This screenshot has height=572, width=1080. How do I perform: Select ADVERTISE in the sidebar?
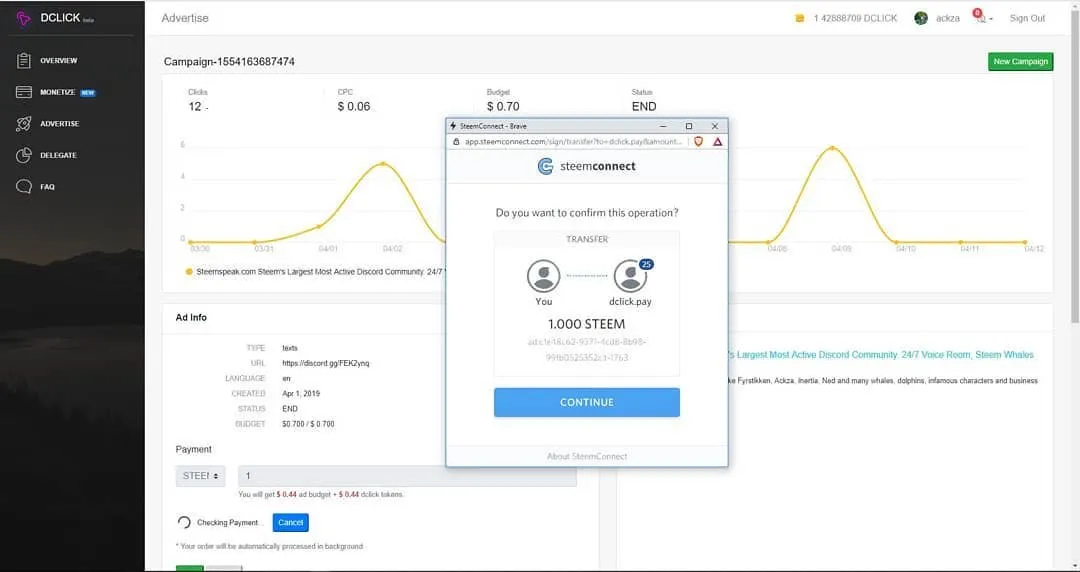click(x=59, y=124)
